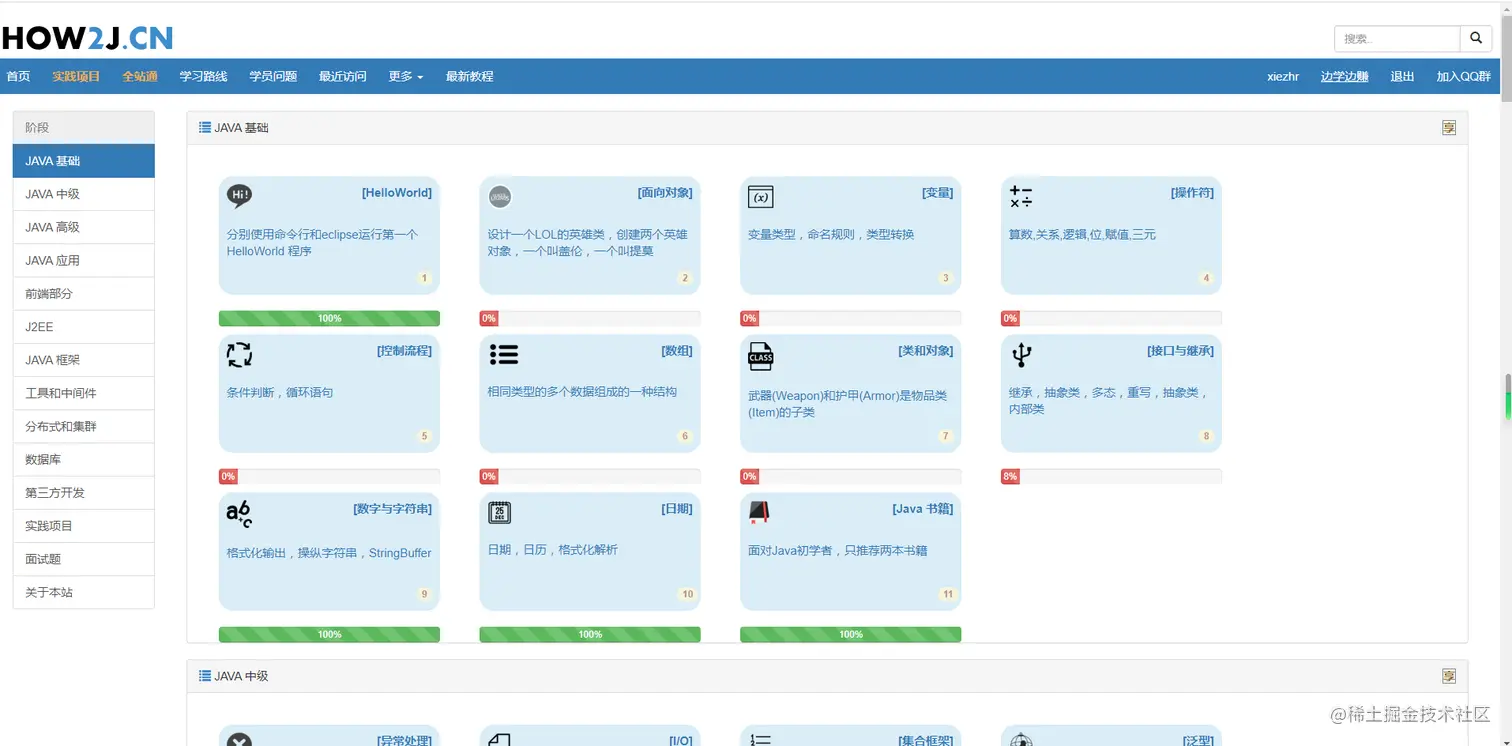Click the loop arrows icon on 控制流程 card
The width and height of the screenshot is (1512, 746).
(239, 354)
